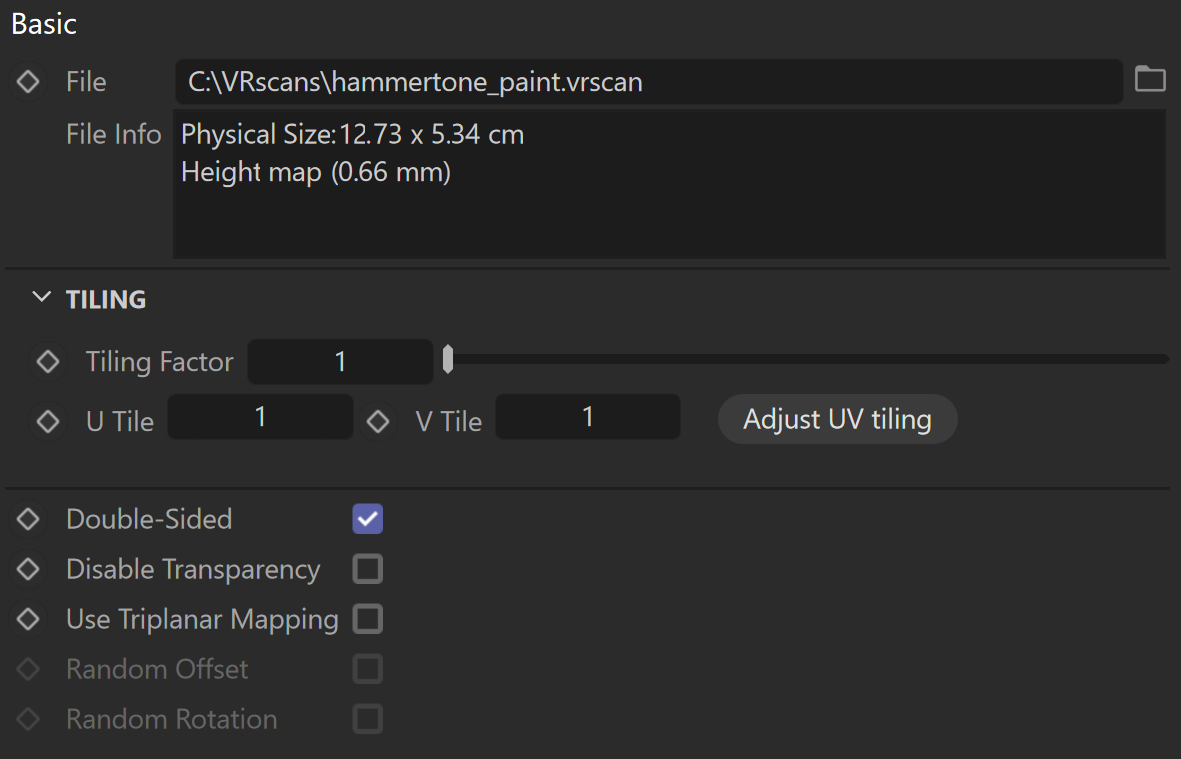1181x759 pixels.
Task: Open the folder browse icon for File
Action: click(1150, 79)
